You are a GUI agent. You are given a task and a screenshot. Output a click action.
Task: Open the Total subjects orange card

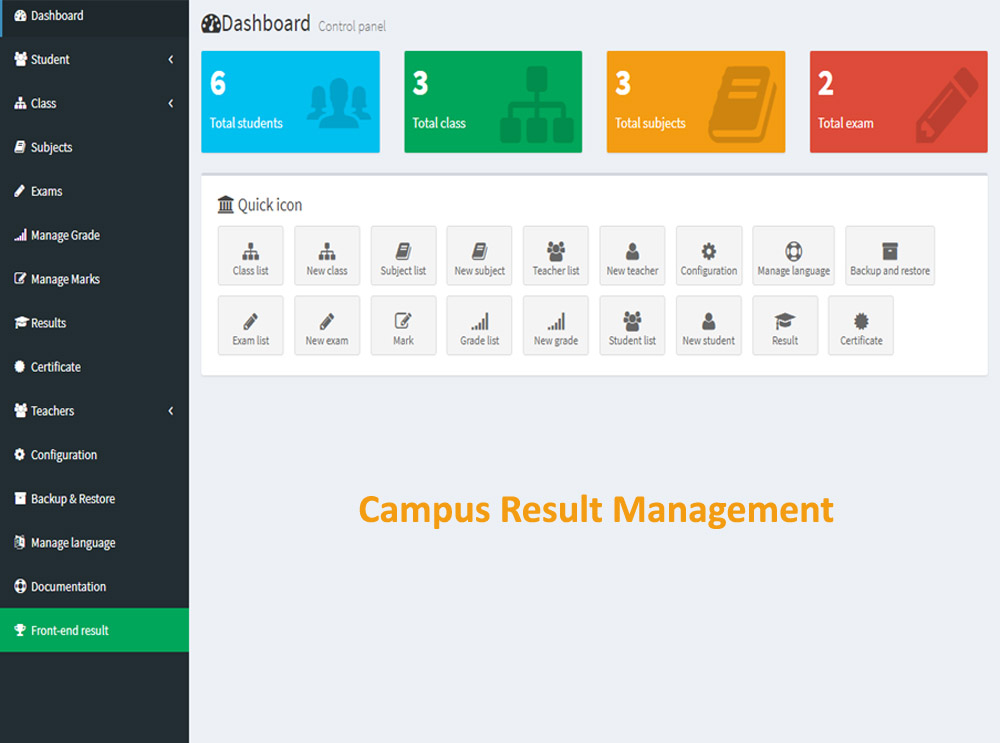pos(696,102)
